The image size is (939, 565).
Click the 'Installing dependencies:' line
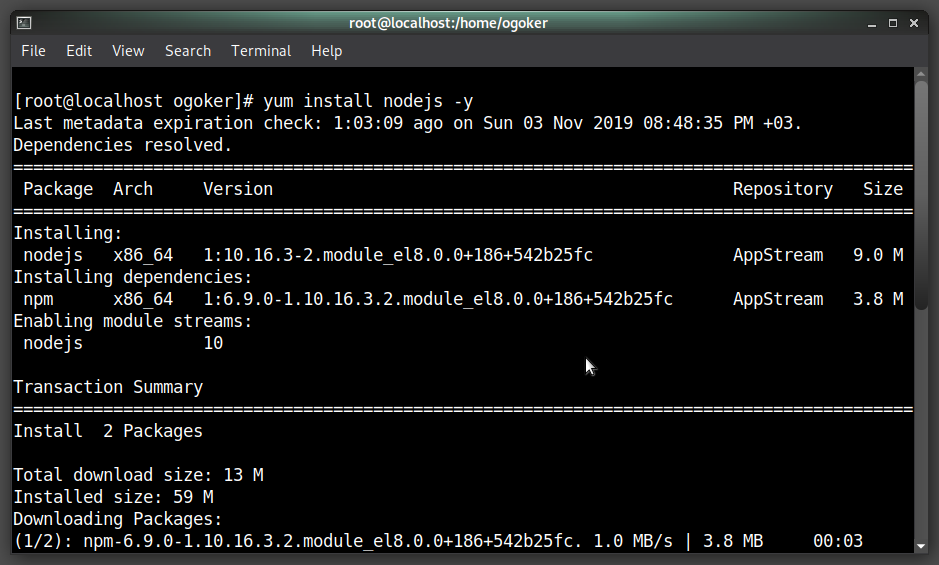point(133,277)
